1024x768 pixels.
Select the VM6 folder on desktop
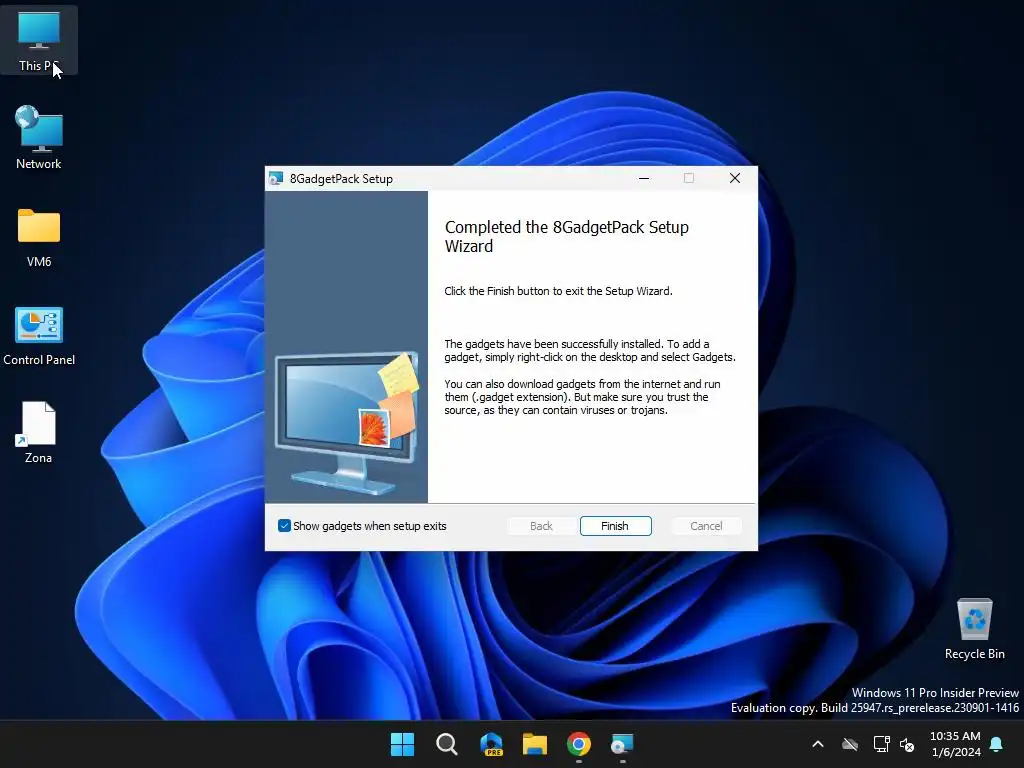tap(39, 238)
